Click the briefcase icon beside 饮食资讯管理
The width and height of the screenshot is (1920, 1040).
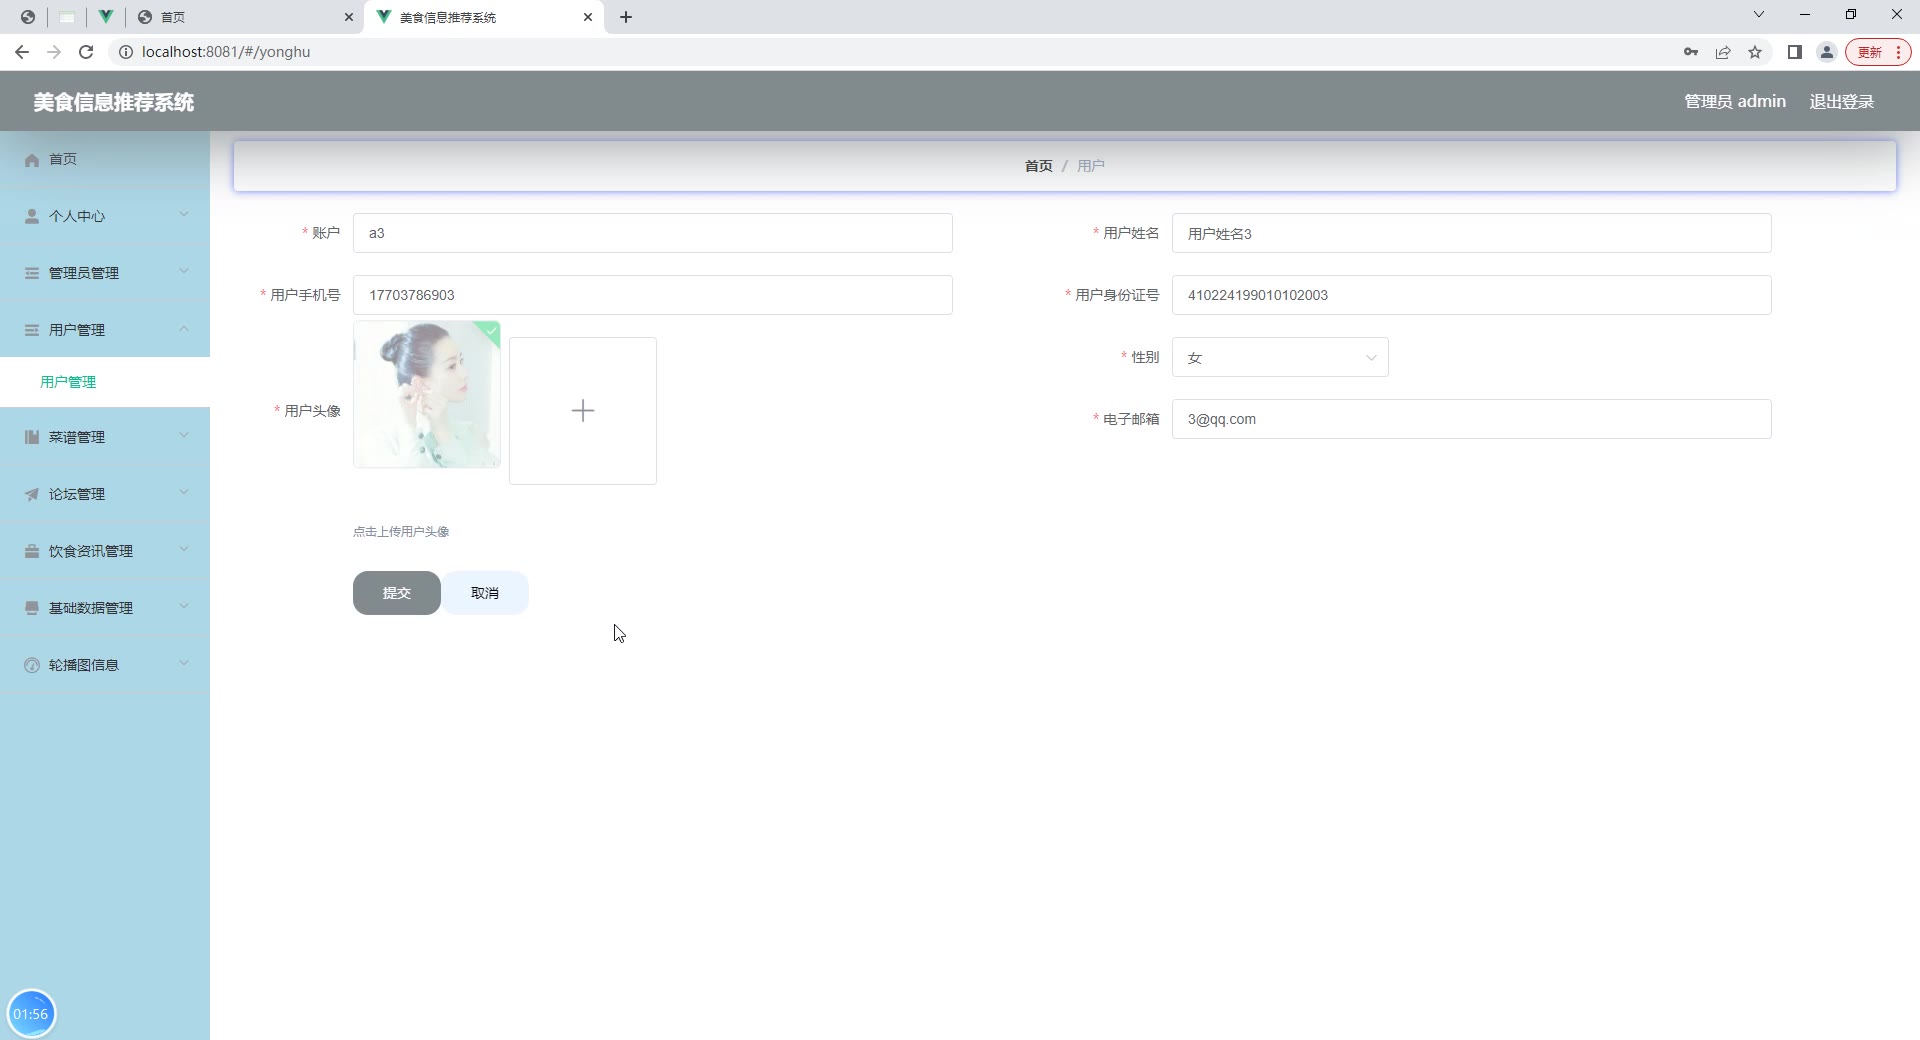32,551
